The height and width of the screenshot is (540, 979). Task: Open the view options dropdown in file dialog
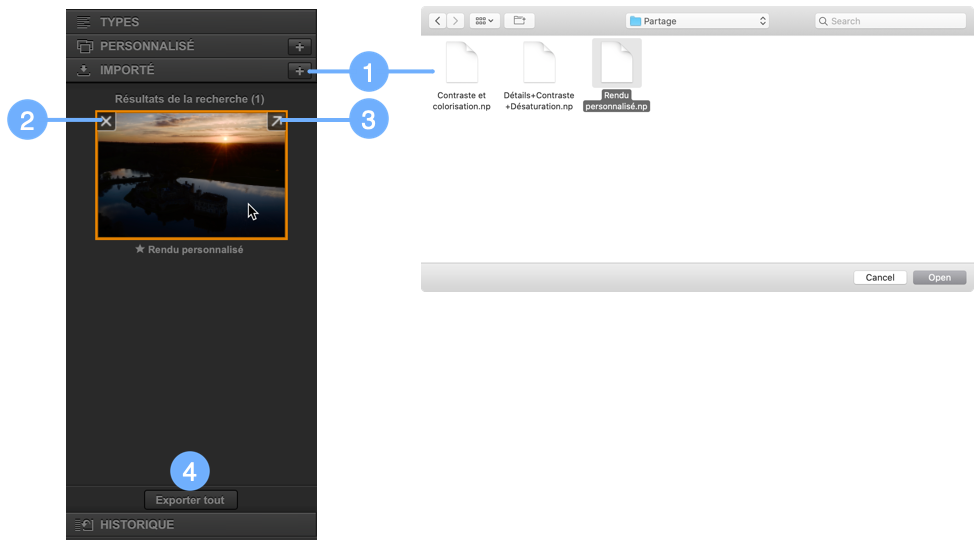point(485,21)
